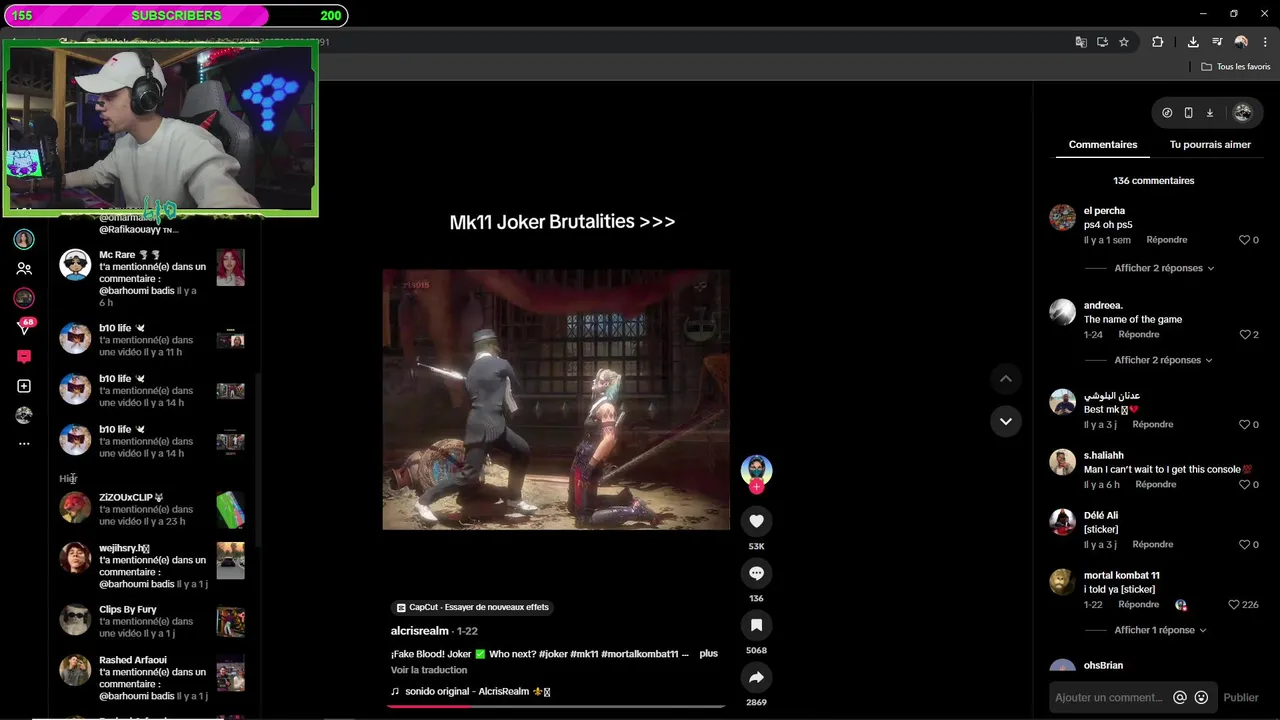
Task: Like andreea's comment
Action: (1244, 334)
